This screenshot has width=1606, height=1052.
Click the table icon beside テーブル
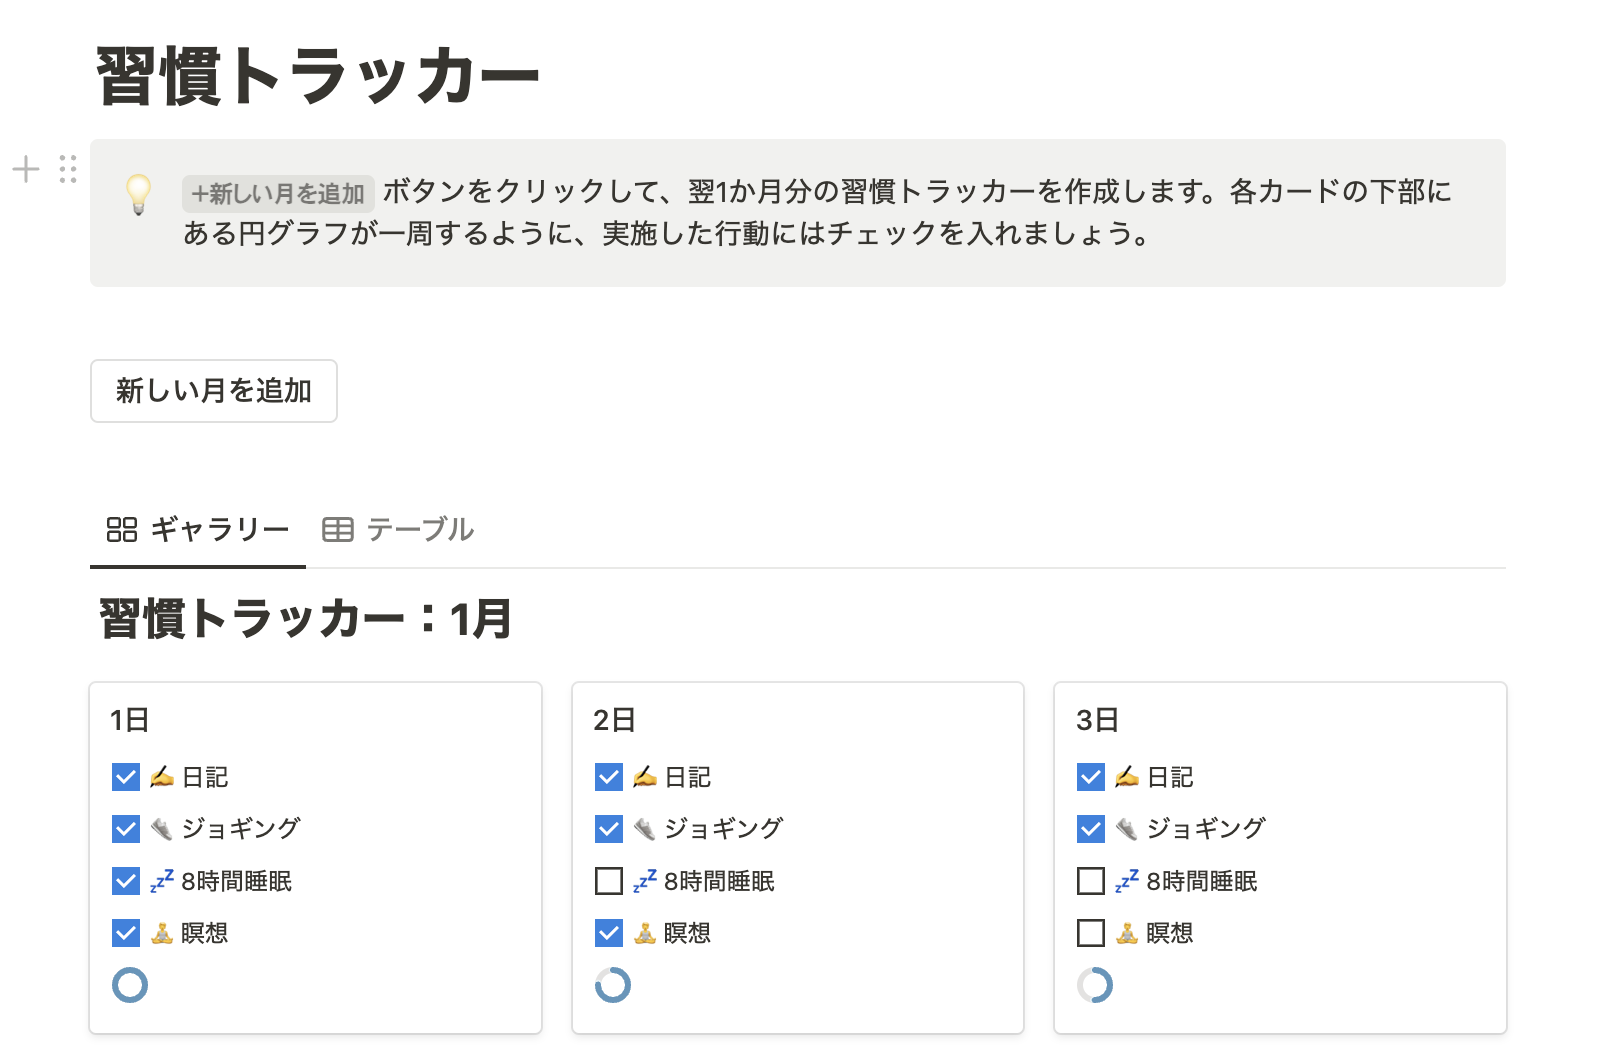click(338, 529)
